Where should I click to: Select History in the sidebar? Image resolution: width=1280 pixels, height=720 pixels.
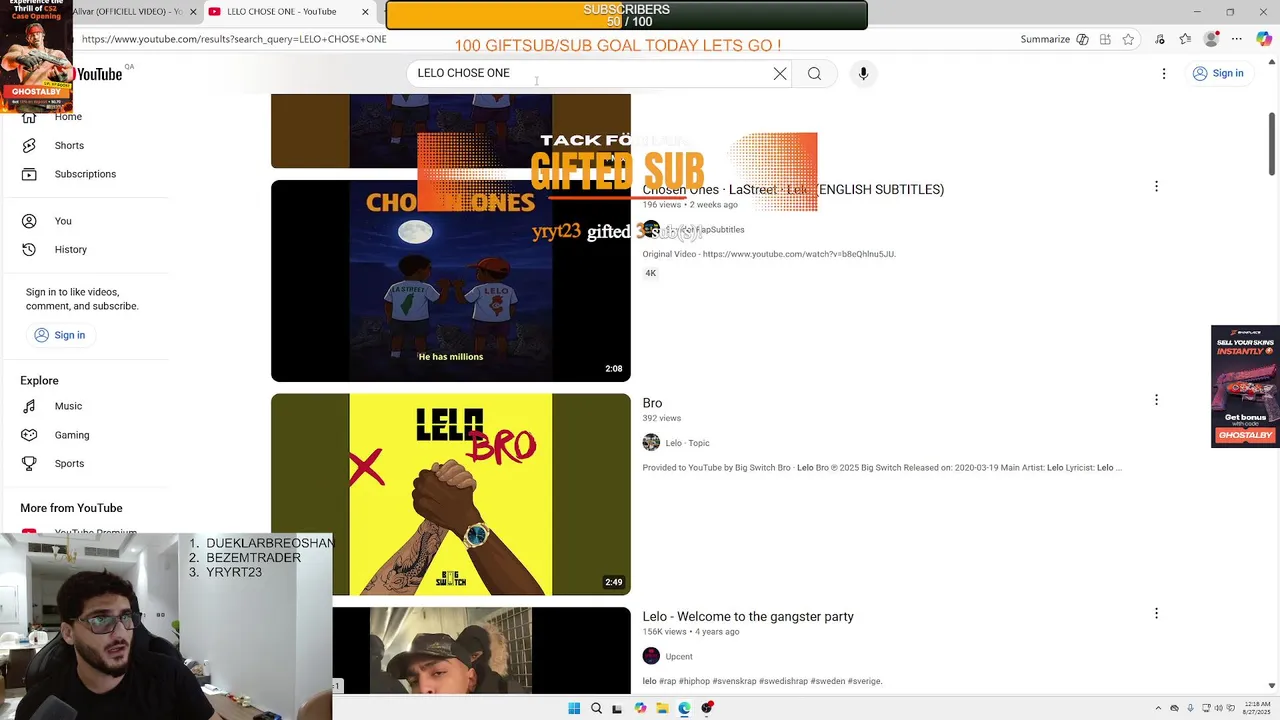70,249
